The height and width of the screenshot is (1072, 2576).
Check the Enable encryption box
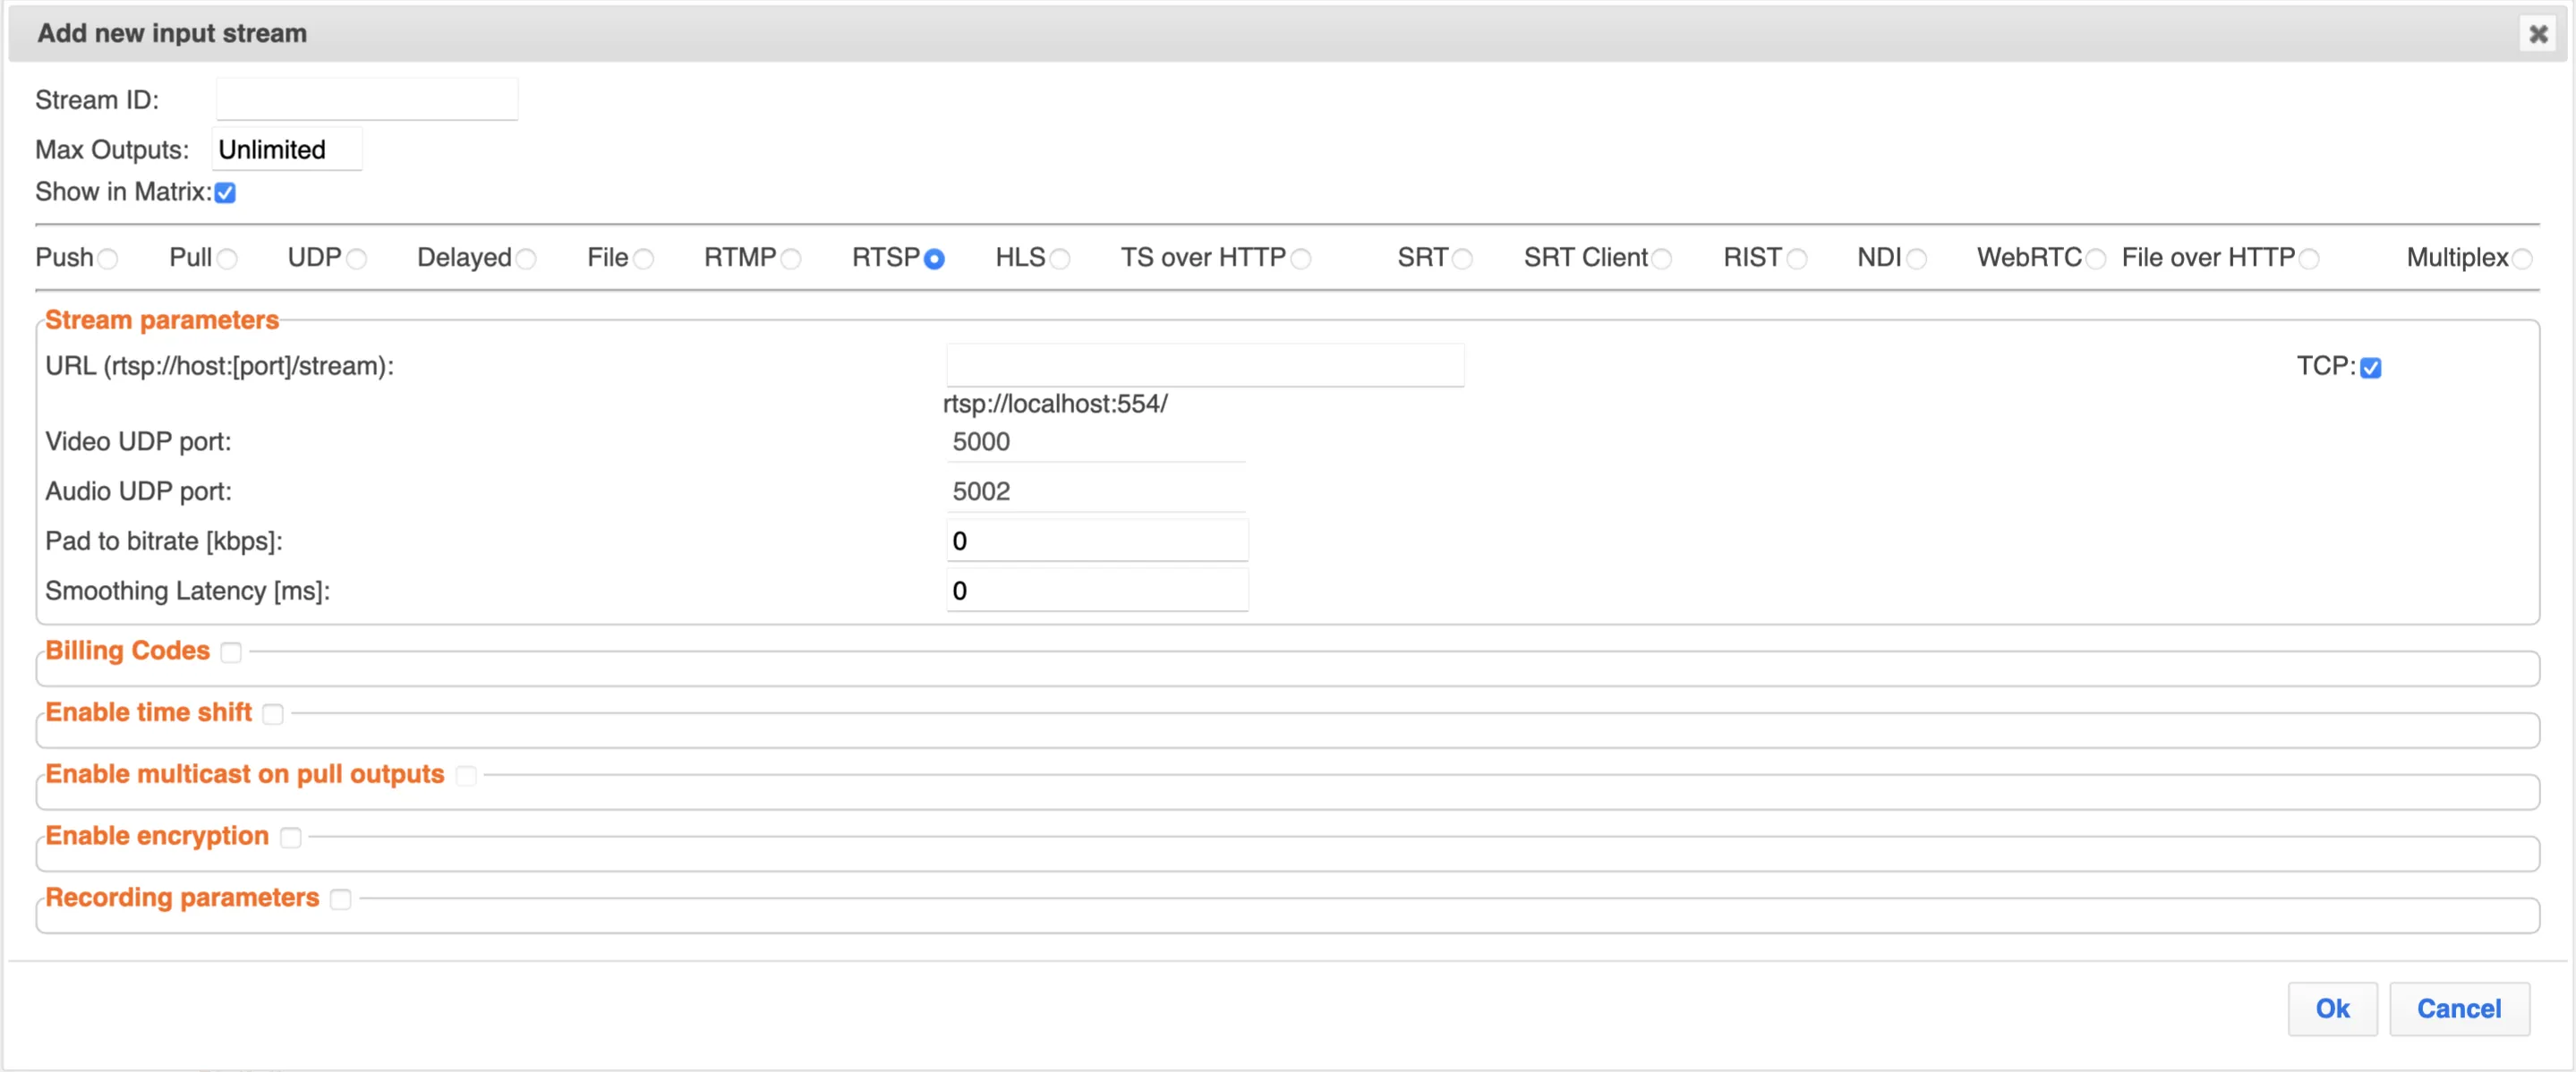[291, 838]
